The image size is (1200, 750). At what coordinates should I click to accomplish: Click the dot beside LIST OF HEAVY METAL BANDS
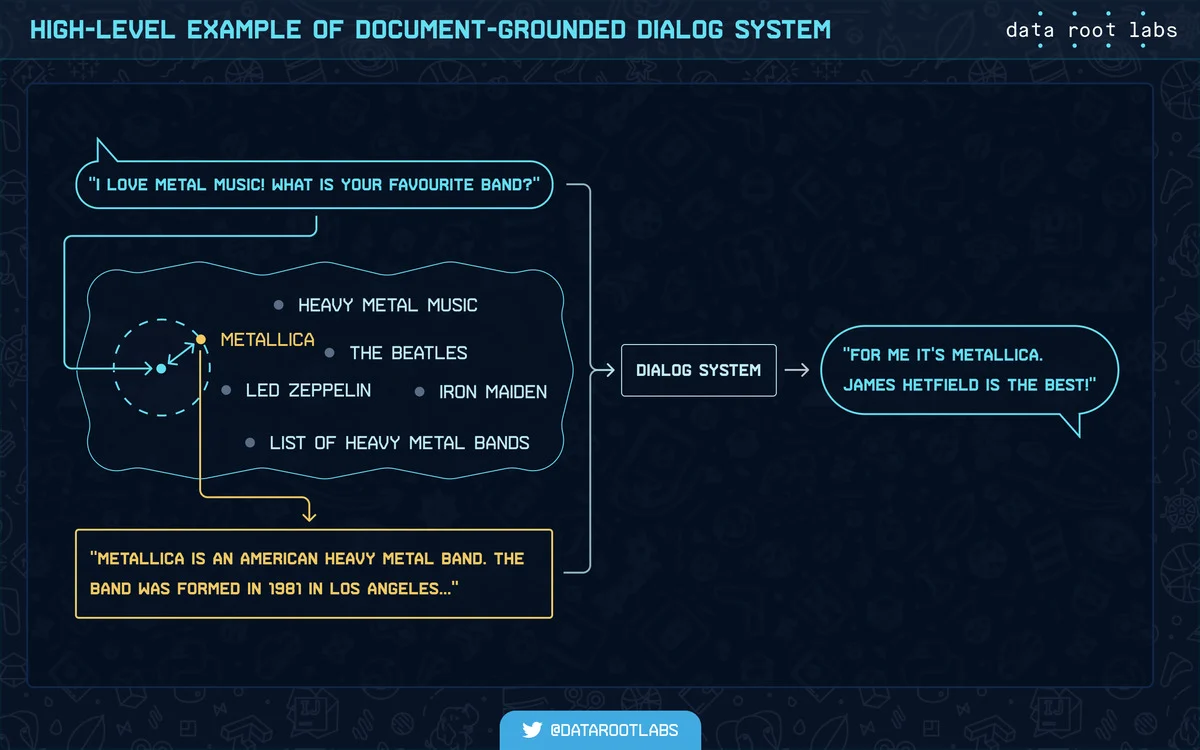pos(250,442)
